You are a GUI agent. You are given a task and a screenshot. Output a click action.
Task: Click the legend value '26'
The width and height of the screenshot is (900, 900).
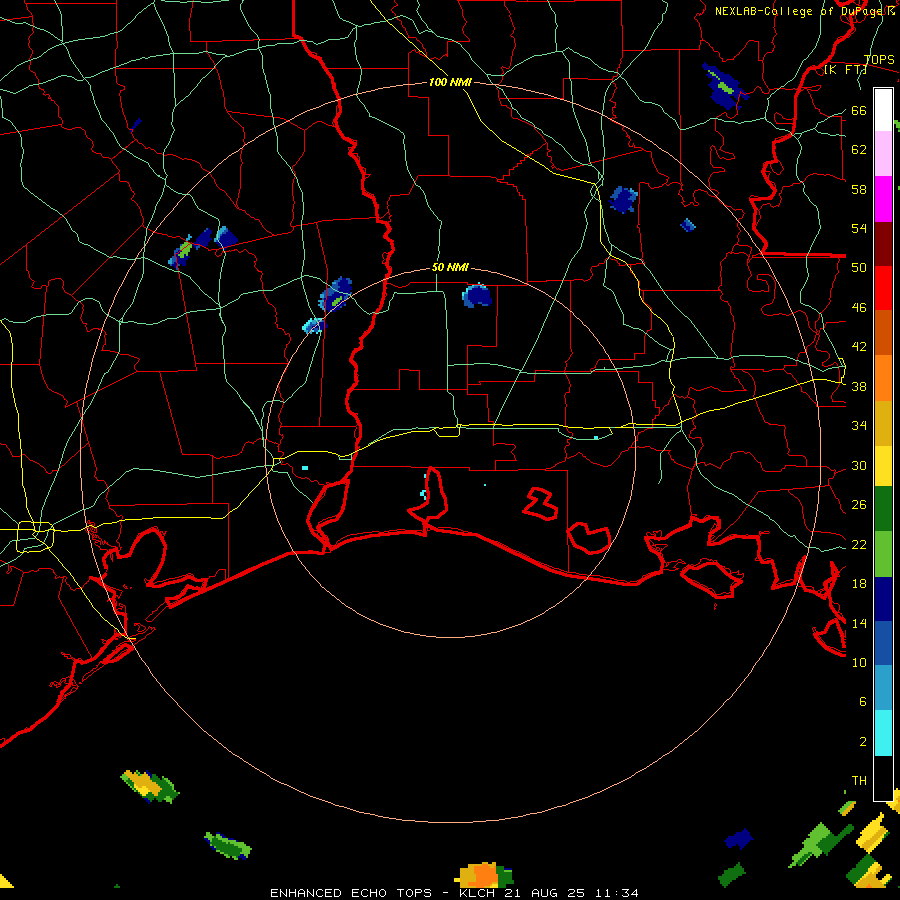(859, 505)
